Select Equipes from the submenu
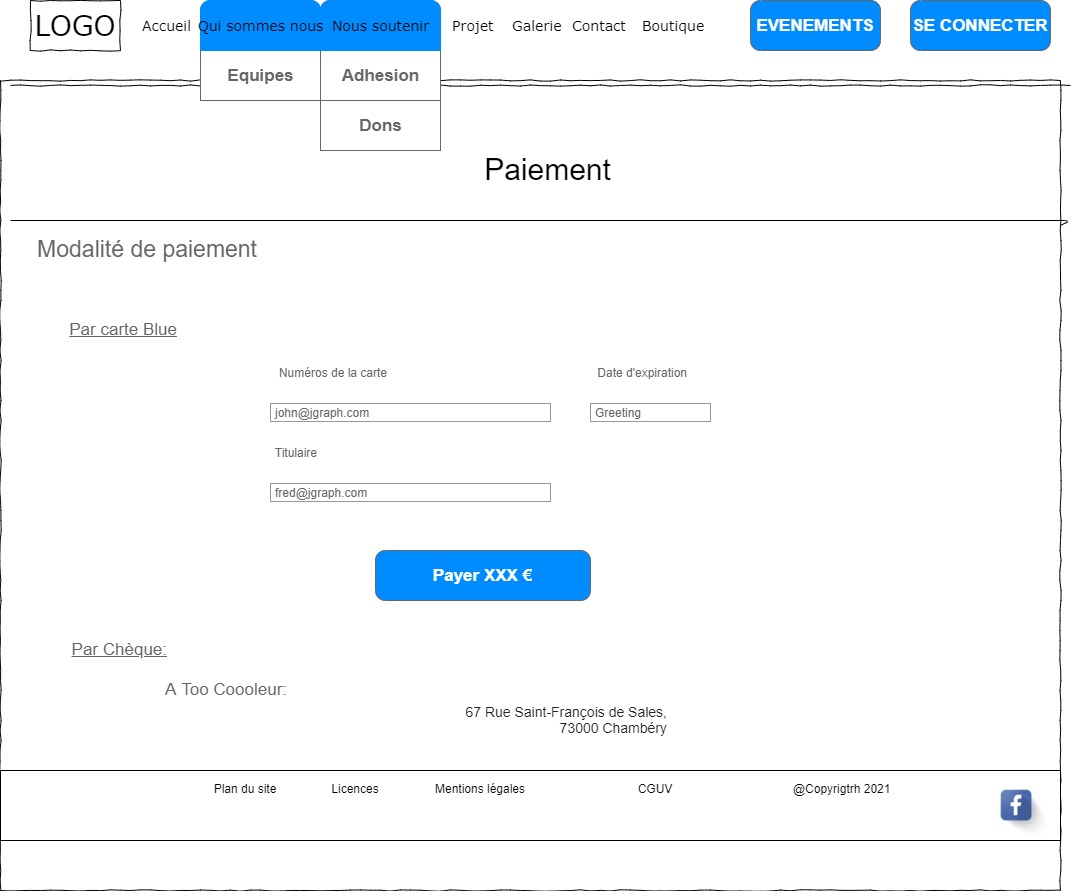 point(260,76)
